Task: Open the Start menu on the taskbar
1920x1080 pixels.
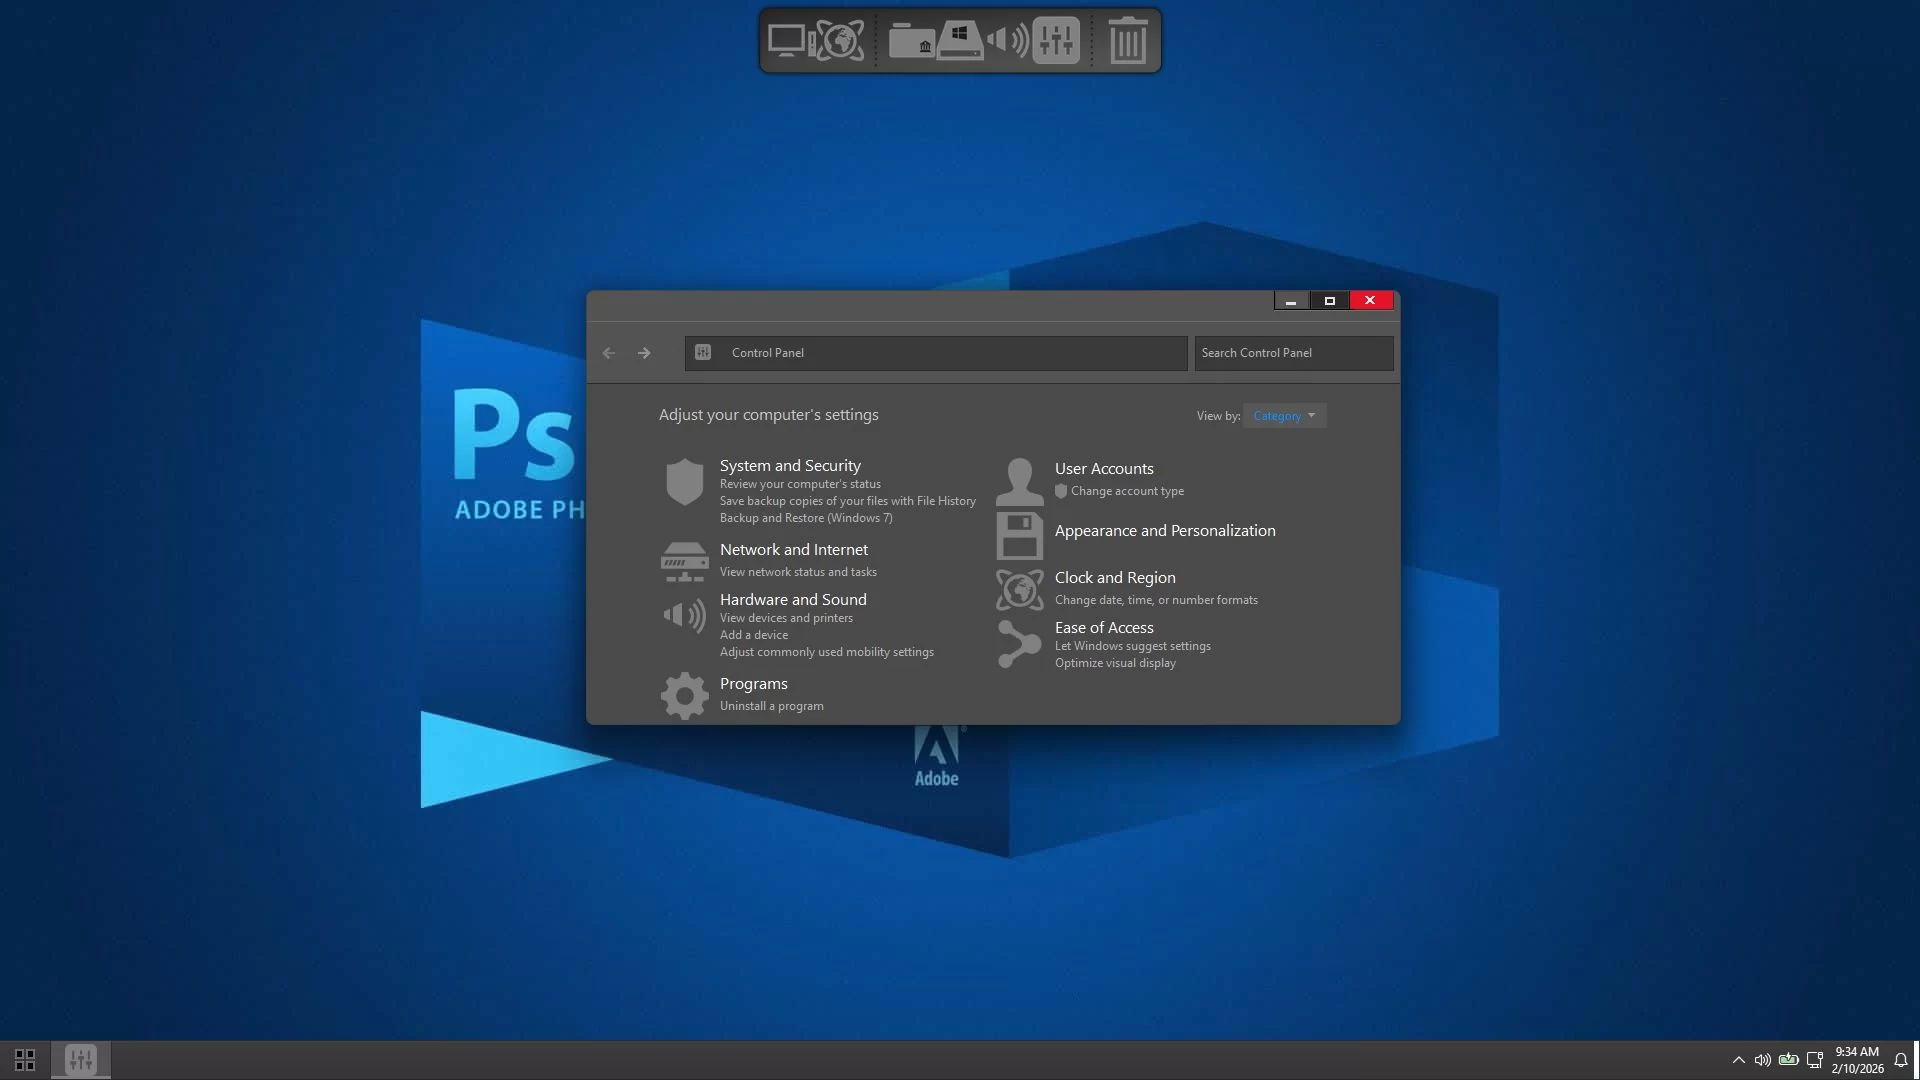Action: click(x=25, y=1059)
